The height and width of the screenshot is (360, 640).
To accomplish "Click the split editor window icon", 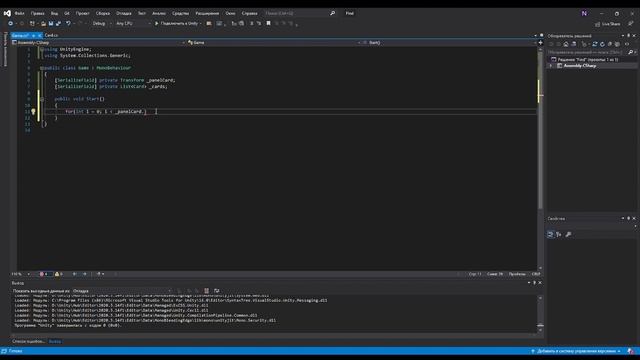I will [x=540, y=42].
